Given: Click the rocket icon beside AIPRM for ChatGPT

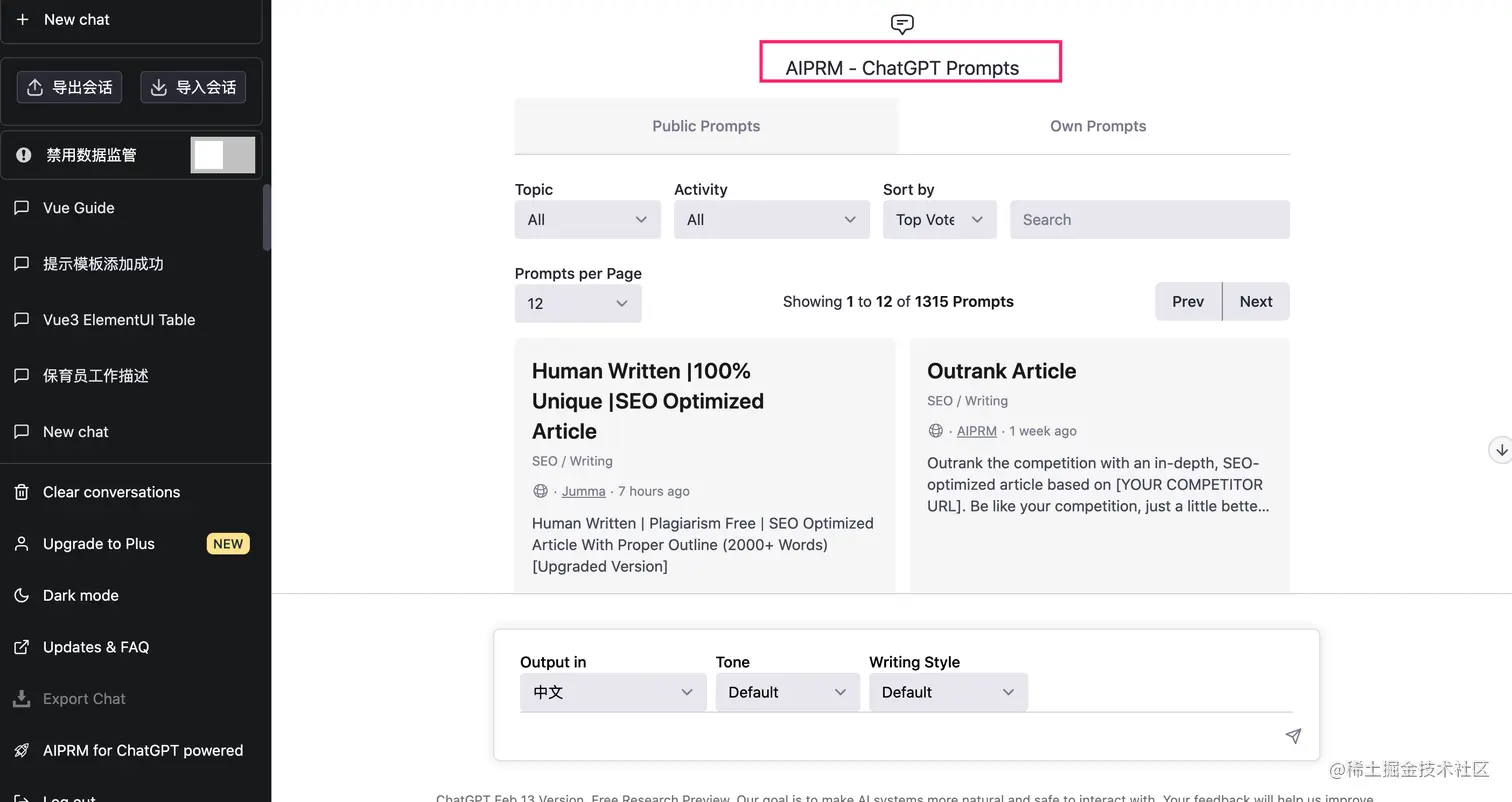Looking at the screenshot, I should click(x=21, y=750).
